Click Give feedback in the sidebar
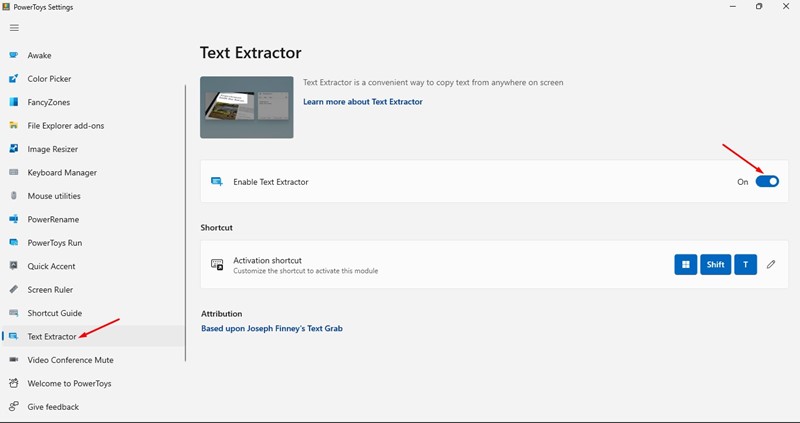Image resolution: width=800 pixels, height=423 pixels. click(x=53, y=407)
